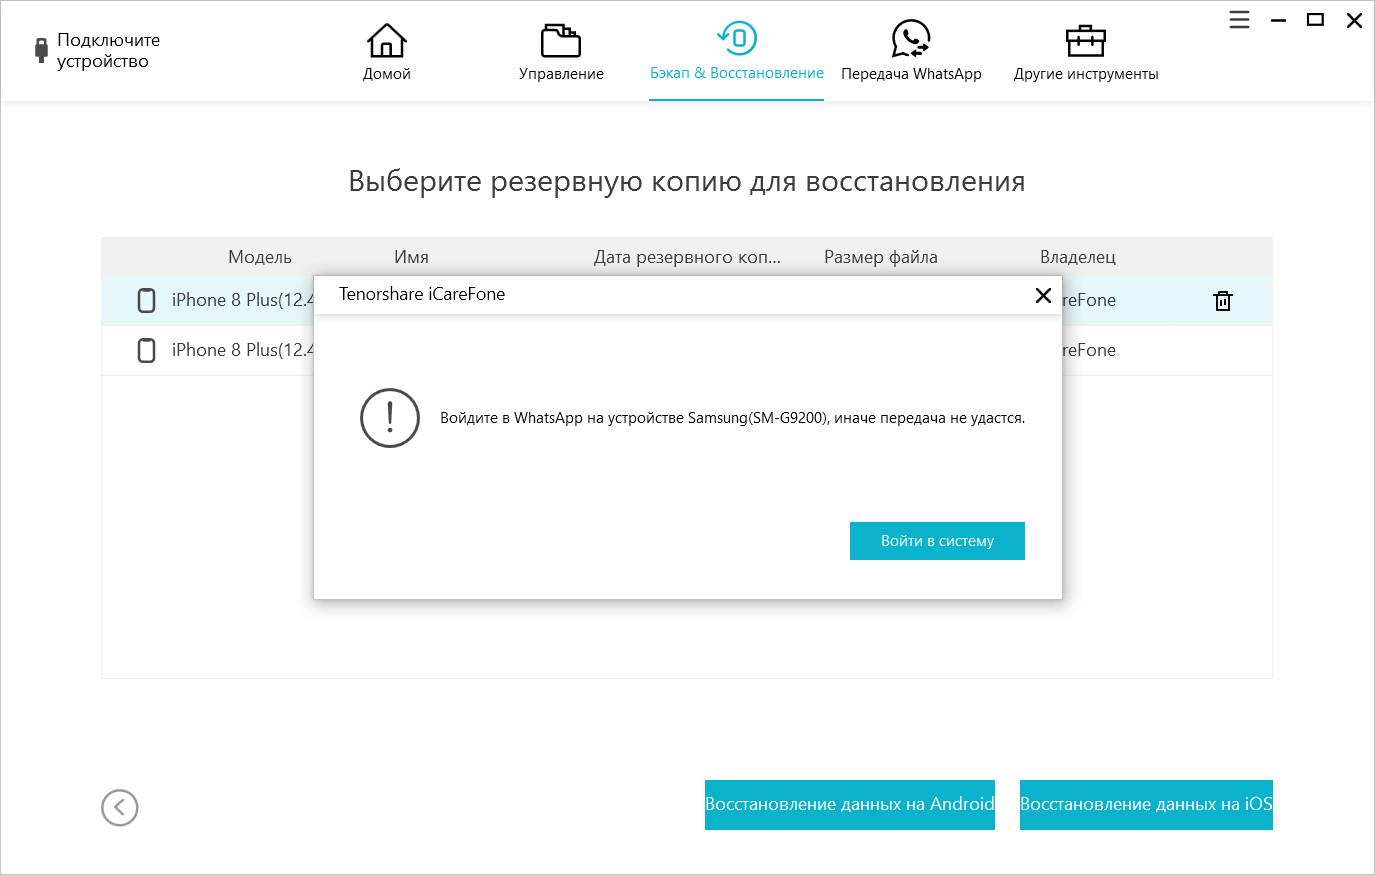The image size is (1375, 875).
Task: Click the Samsung(SM-G9200) login warning message
Action: point(733,418)
